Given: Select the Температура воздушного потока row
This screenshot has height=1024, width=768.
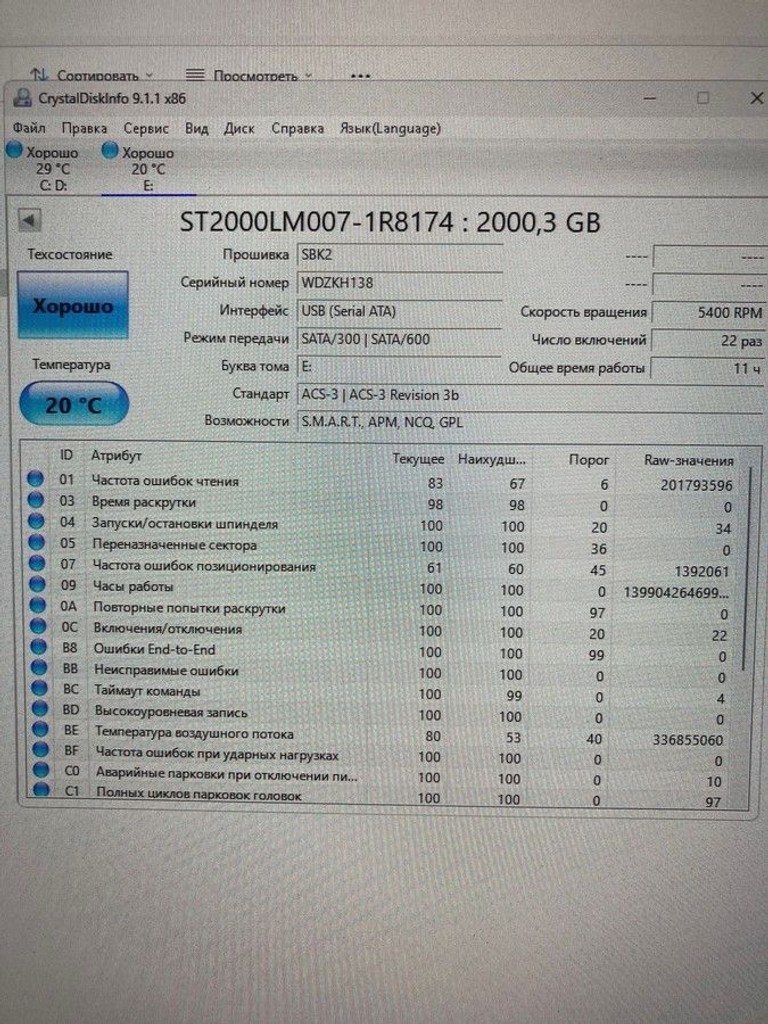Looking at the screenshot, I should click(x=381, y=735).
